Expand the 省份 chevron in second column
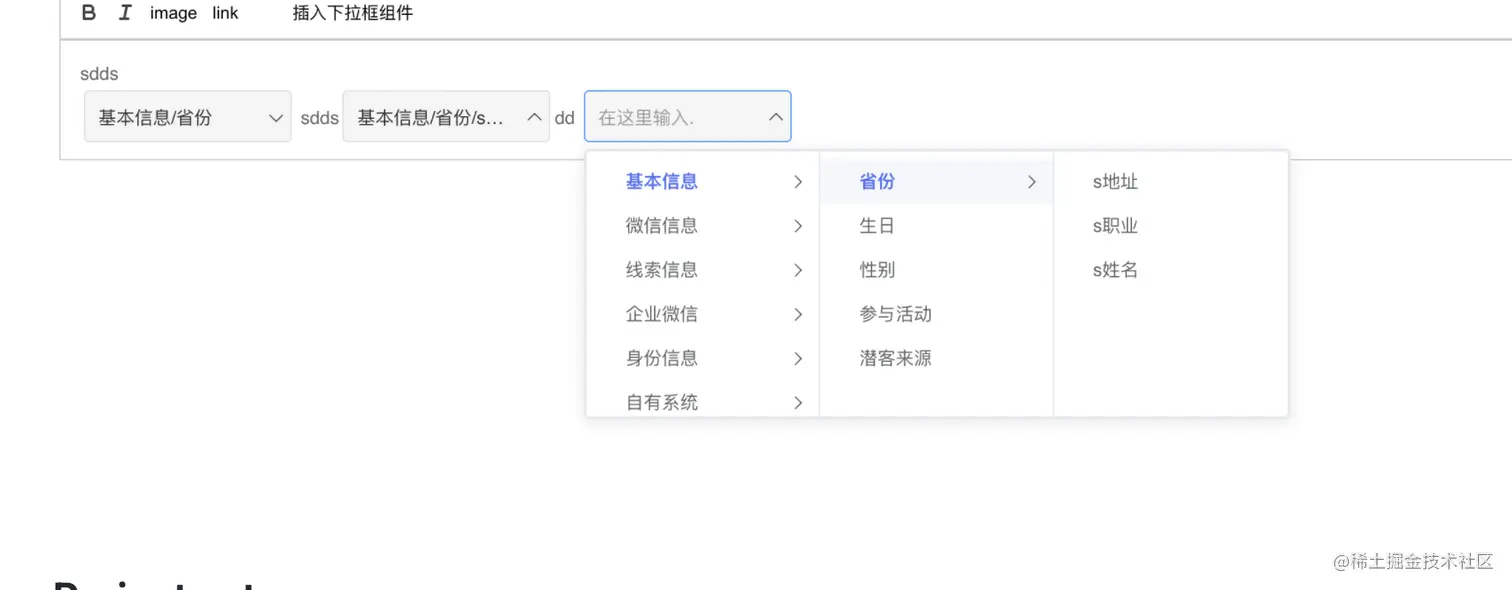The width and height of the screenshot is (1512, 590). 1032,182
